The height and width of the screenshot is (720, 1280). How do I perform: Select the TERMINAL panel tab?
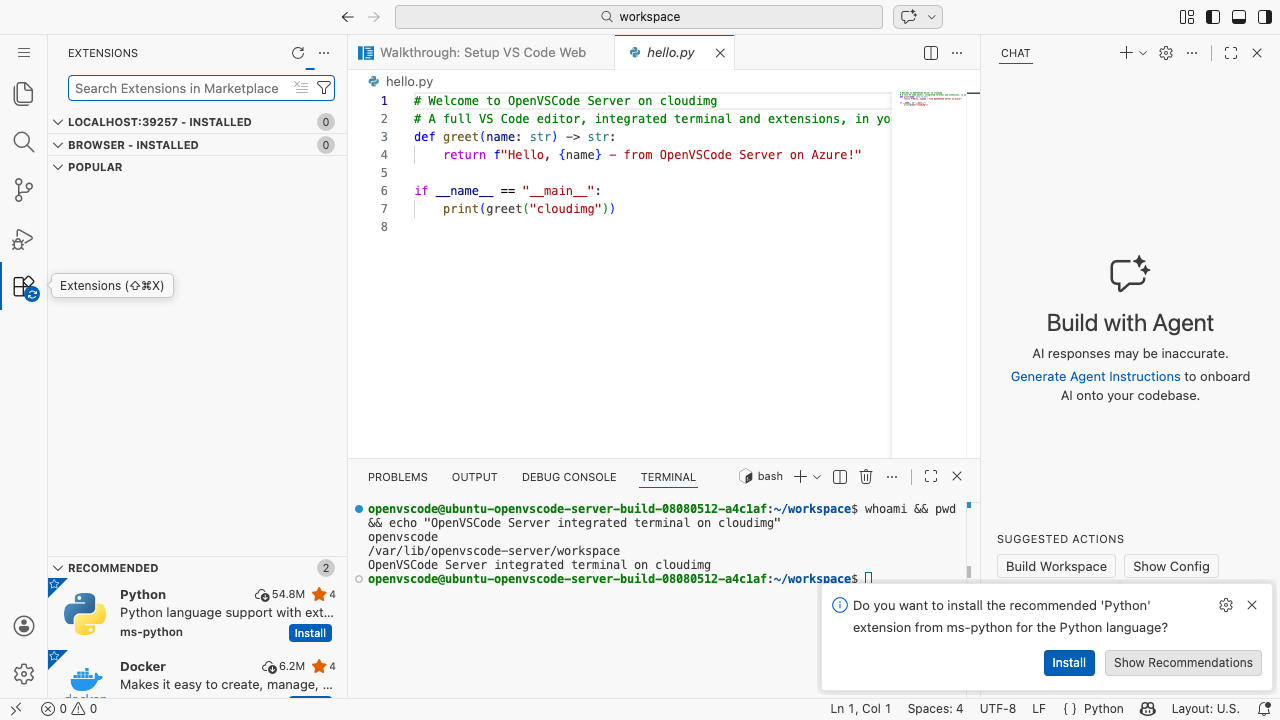[668, 477]
